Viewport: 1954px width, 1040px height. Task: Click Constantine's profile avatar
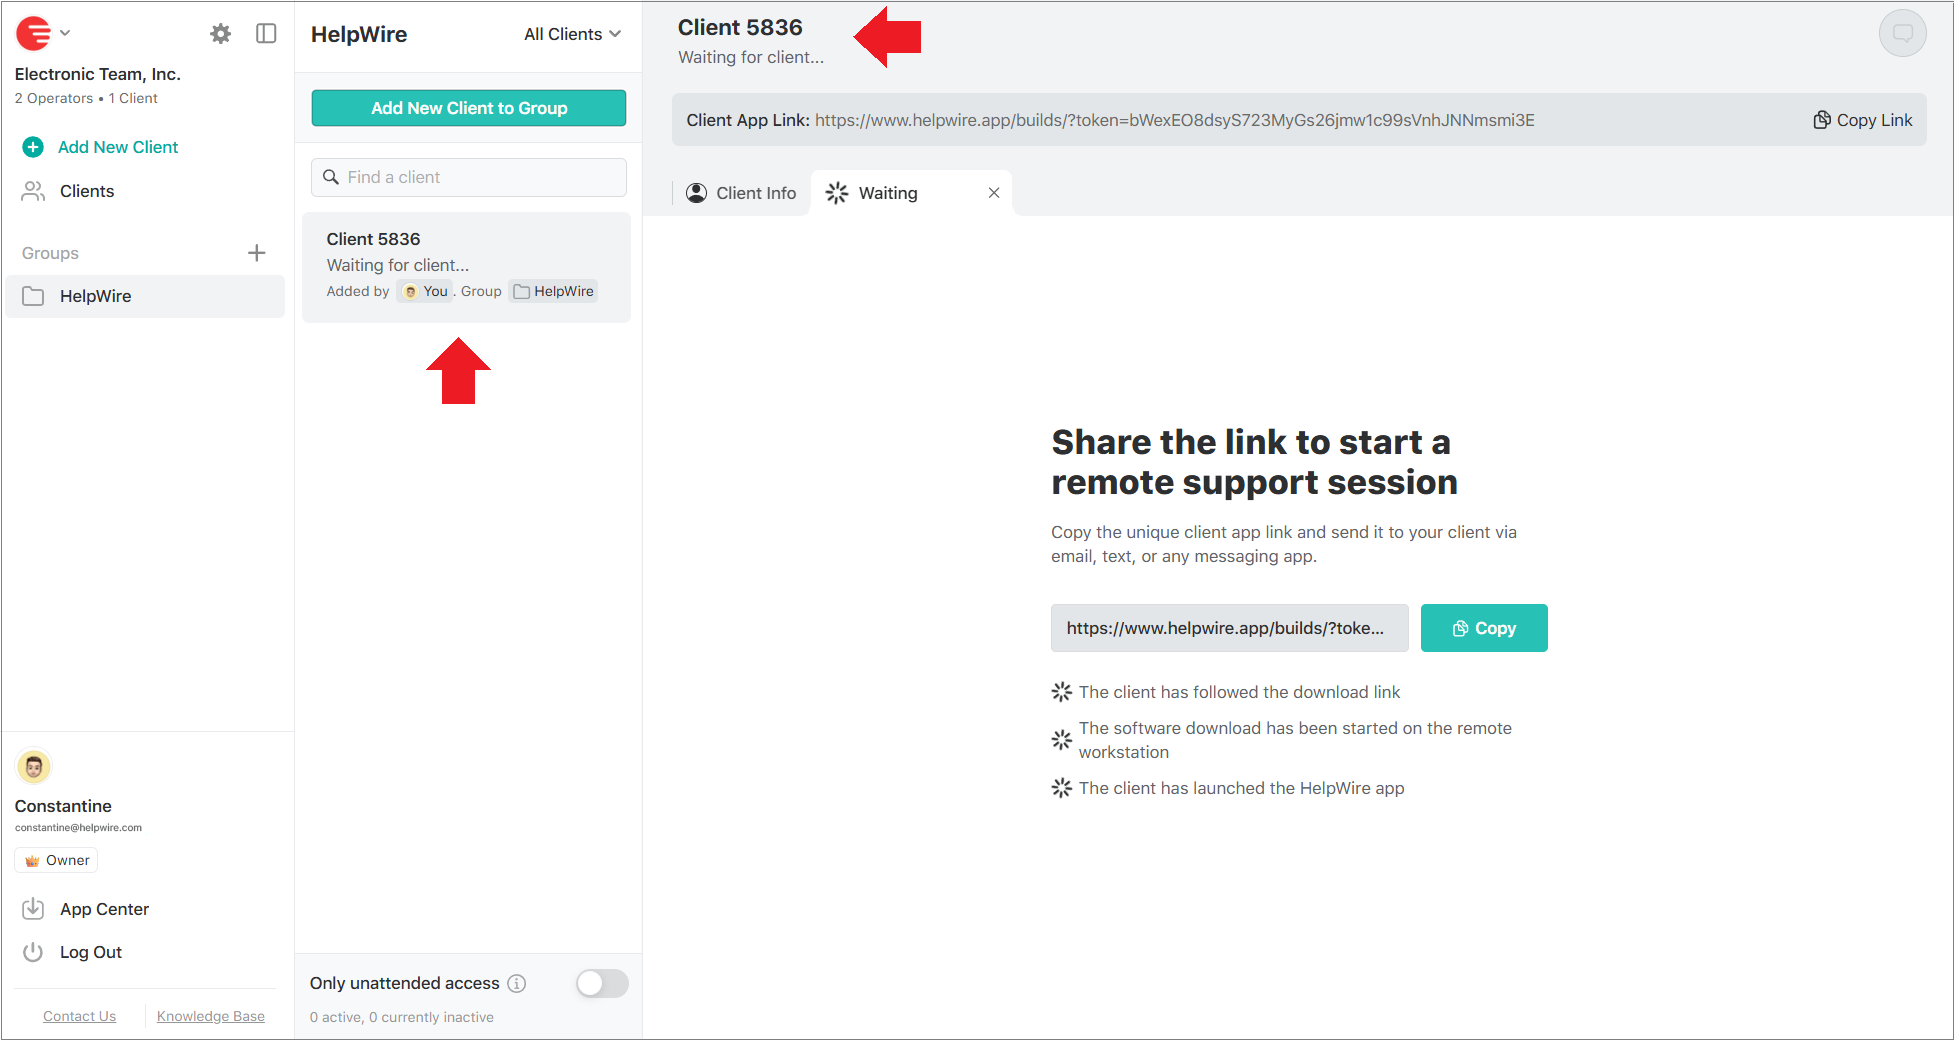[34, 767]
